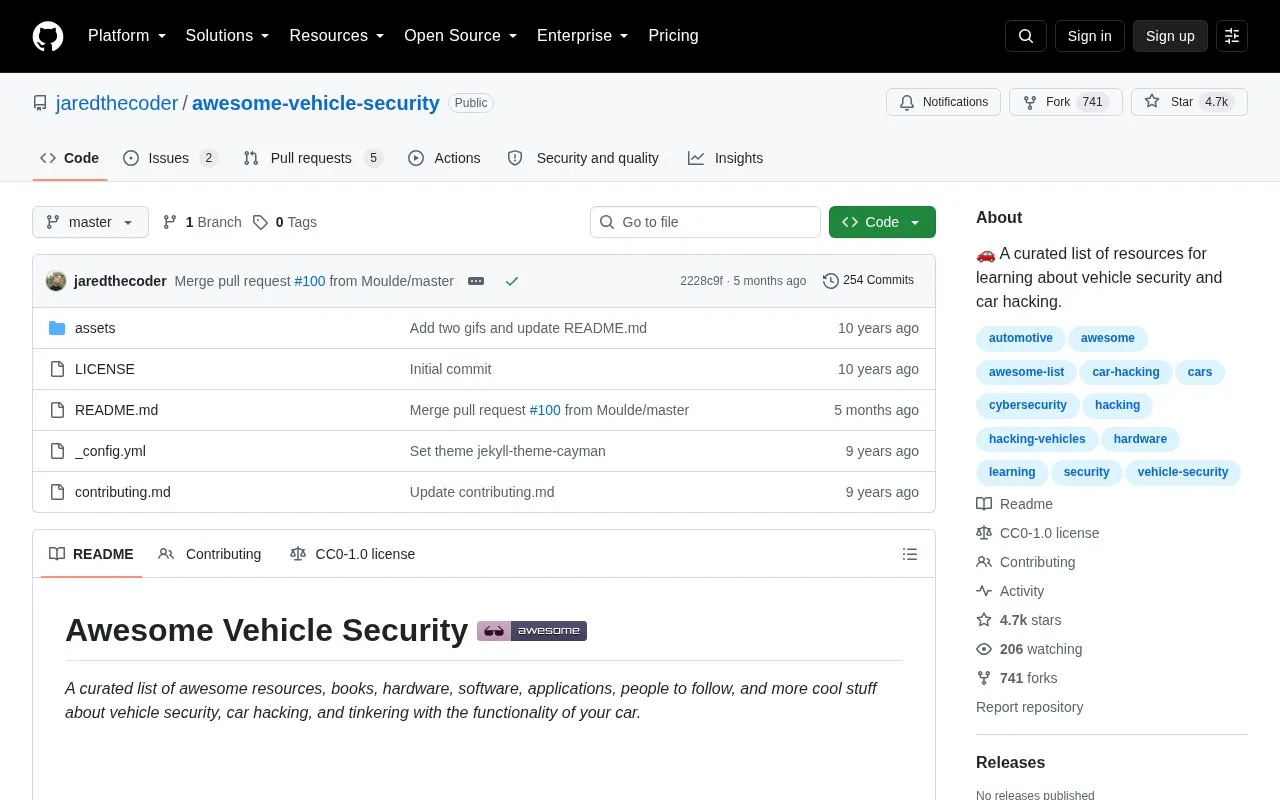Open the README.md file
Viewport: 1280px width, 800px height.
(x=116, y=410)
